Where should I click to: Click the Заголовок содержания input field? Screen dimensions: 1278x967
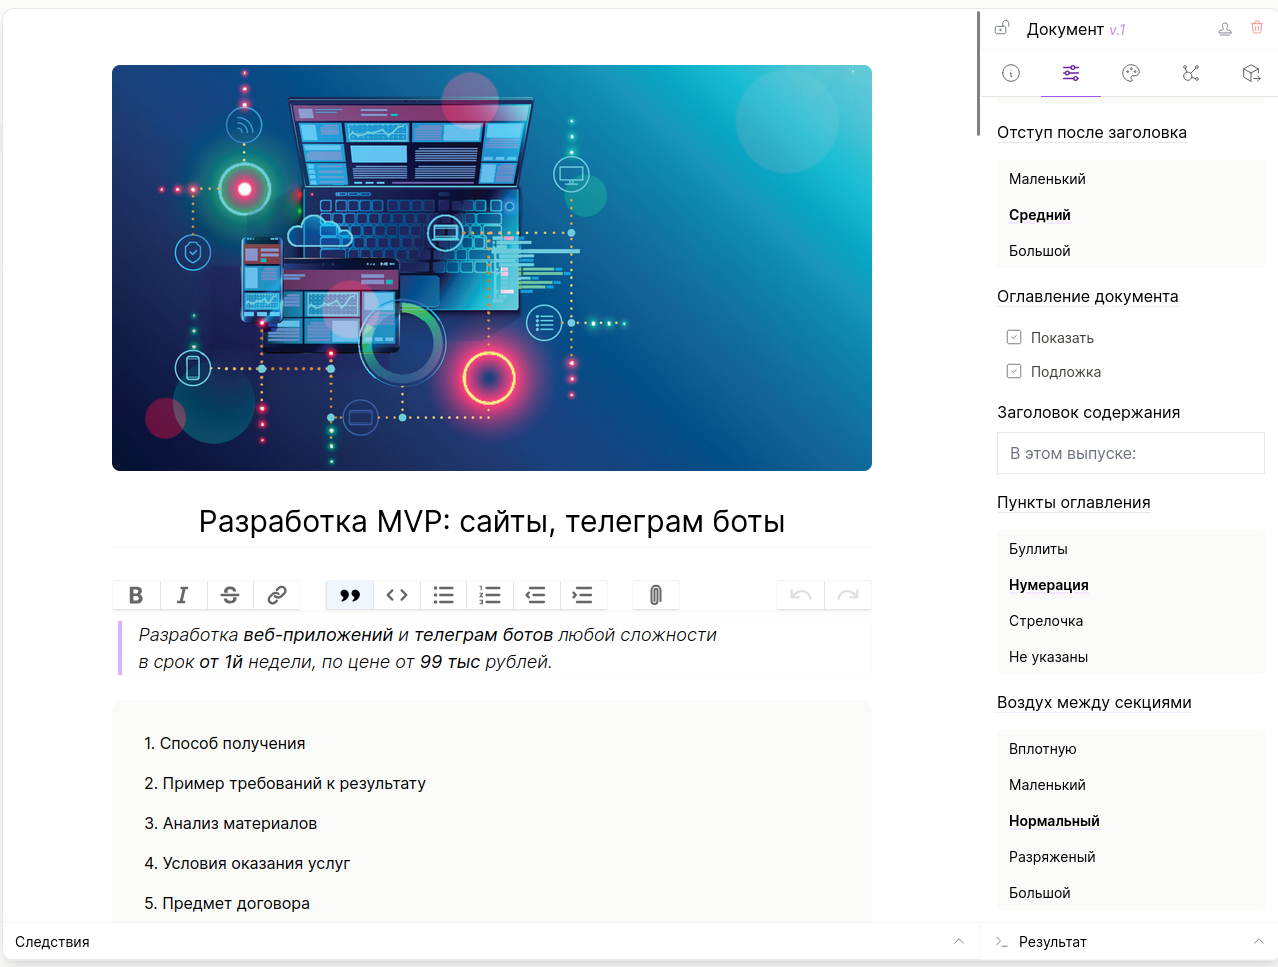pos(1131,453)
